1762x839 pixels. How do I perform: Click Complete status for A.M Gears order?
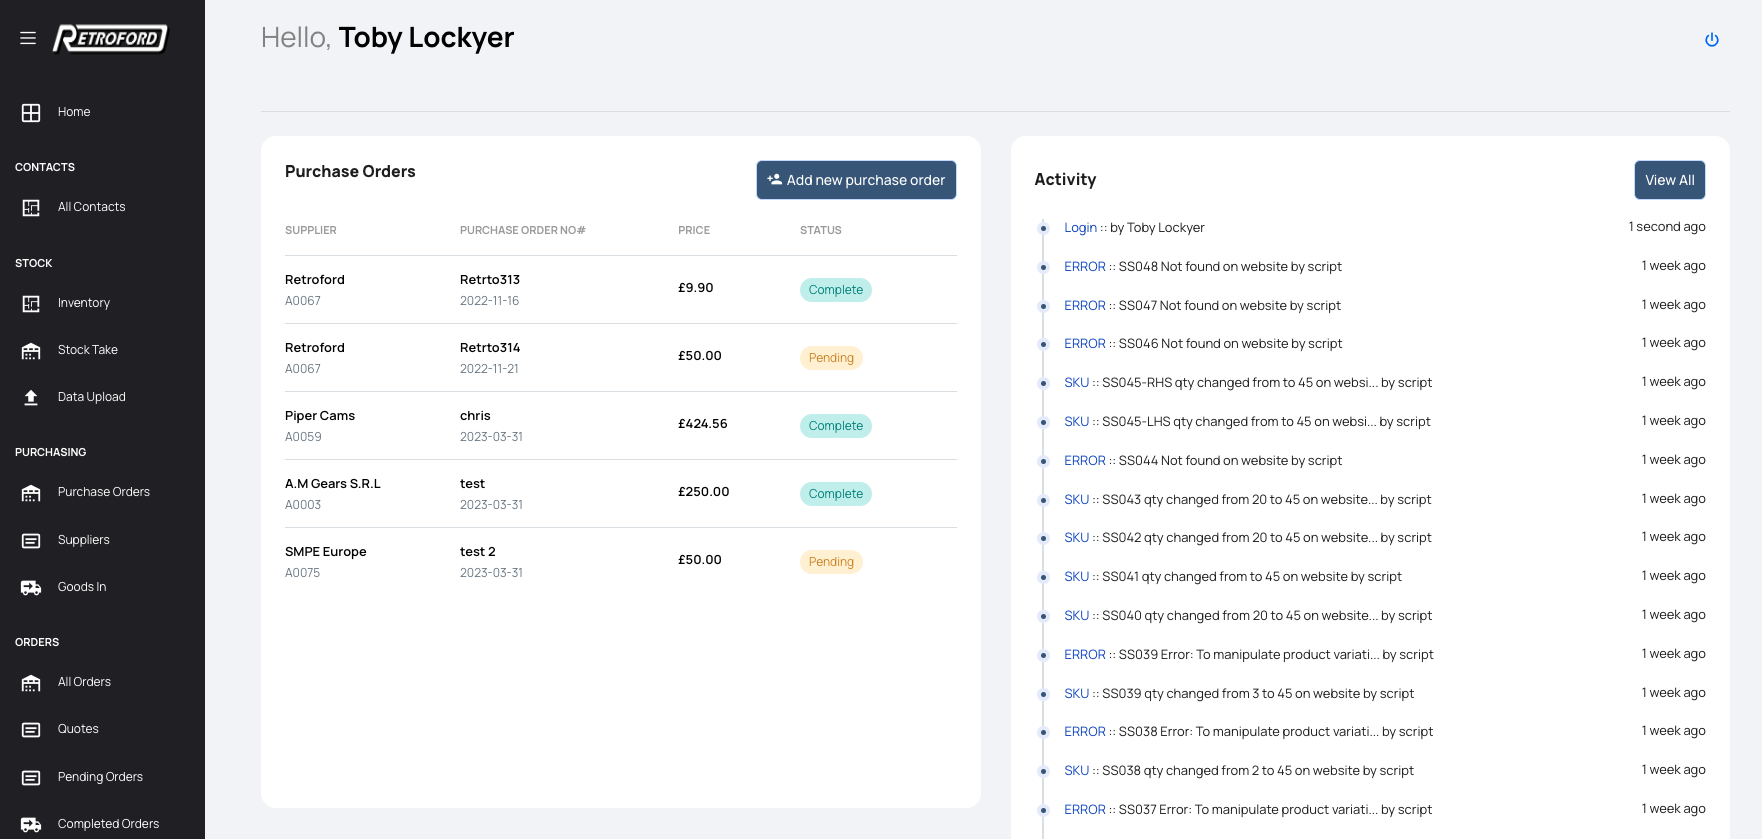836,494
